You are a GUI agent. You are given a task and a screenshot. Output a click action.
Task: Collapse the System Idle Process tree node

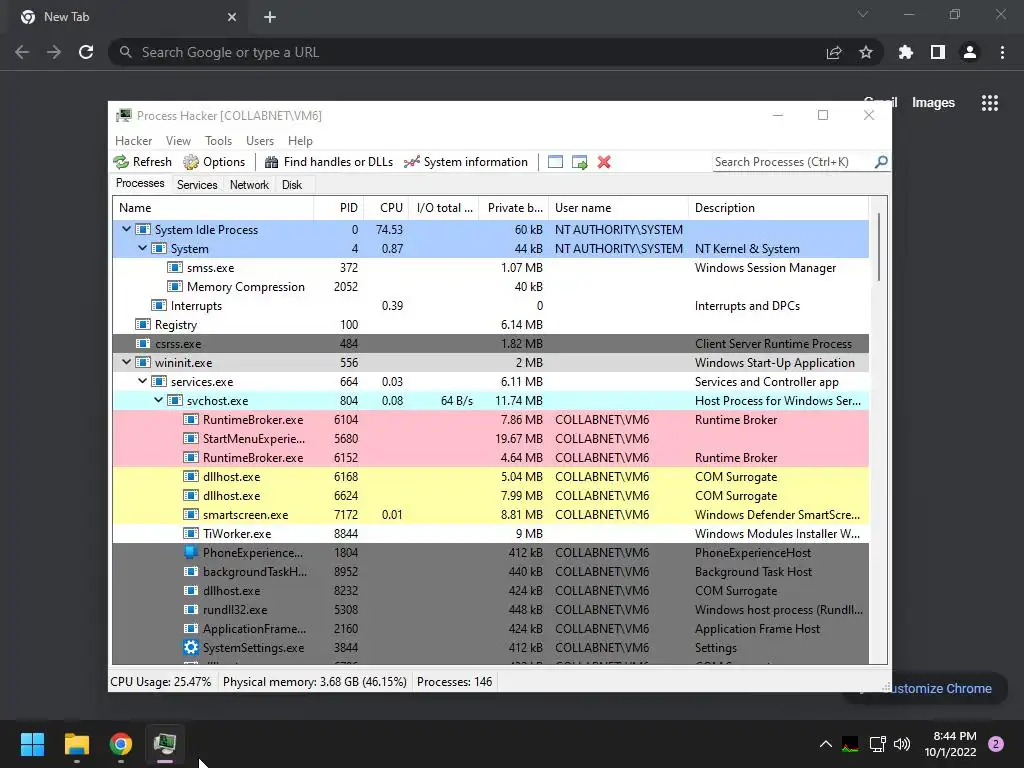(127, 229)
